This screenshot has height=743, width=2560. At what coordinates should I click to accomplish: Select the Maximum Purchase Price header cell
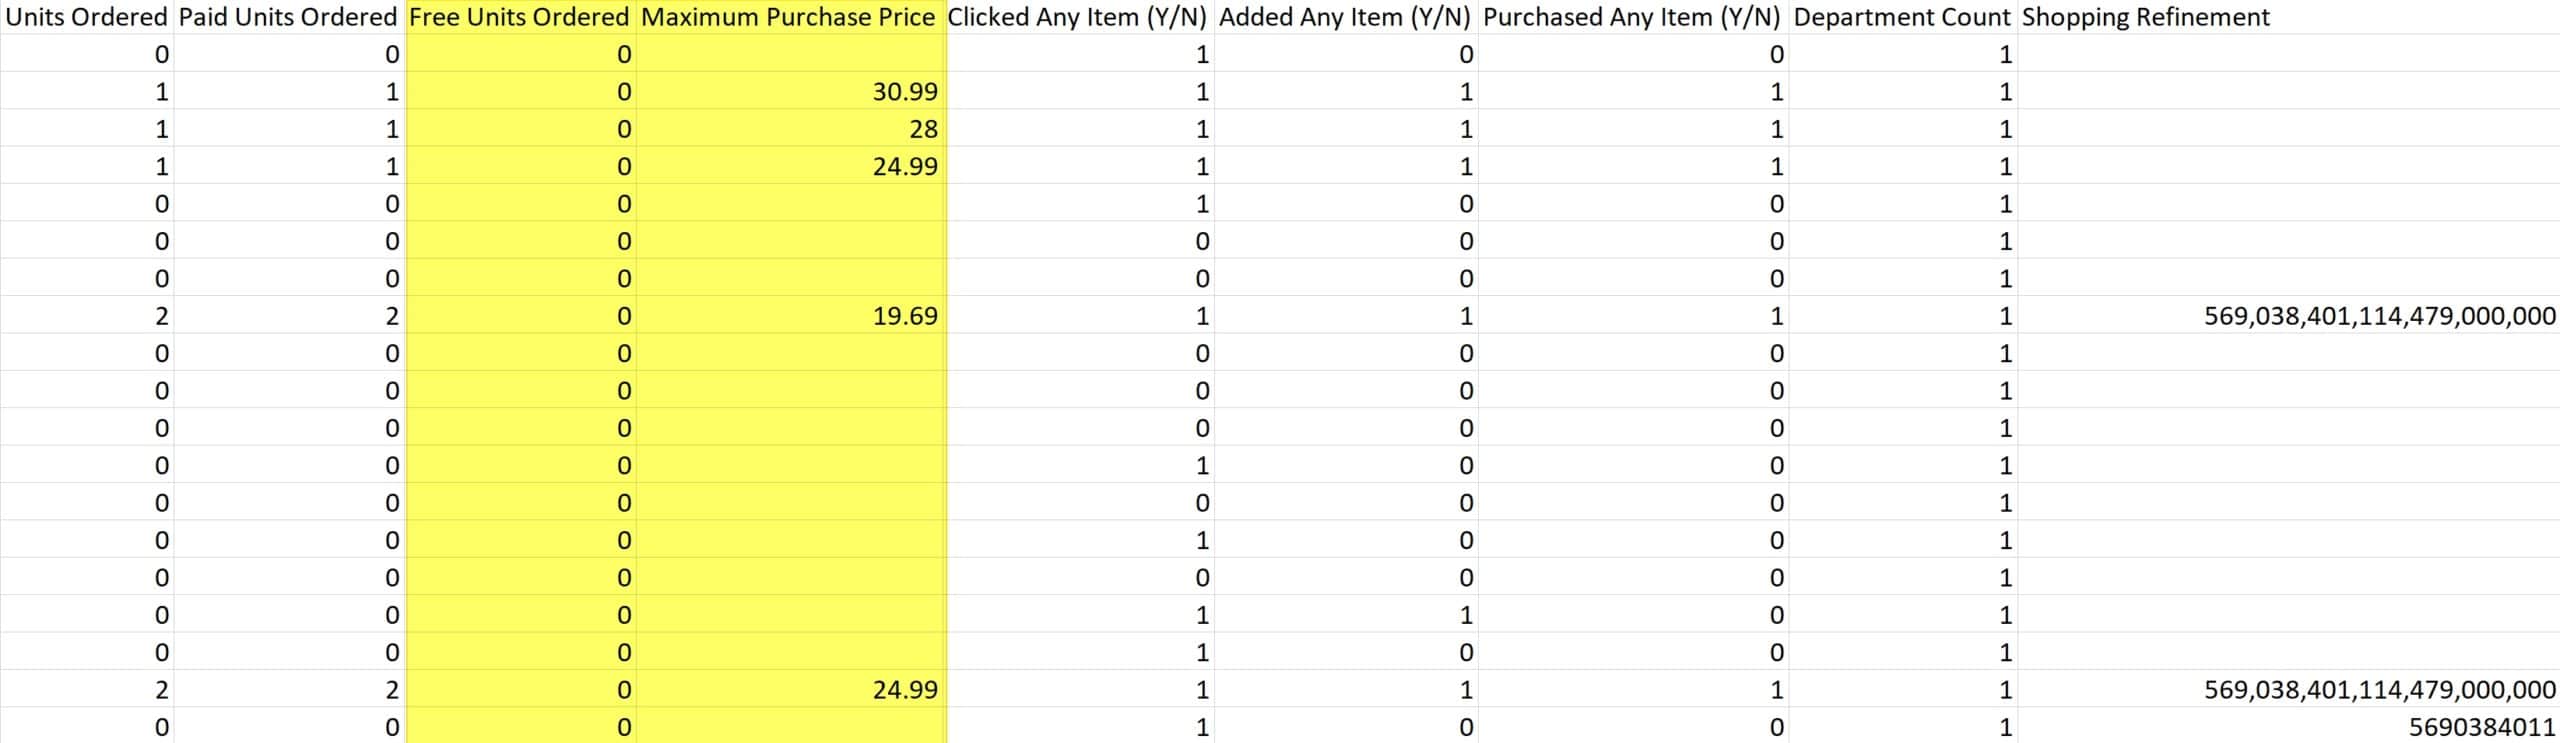coord(788,17)
